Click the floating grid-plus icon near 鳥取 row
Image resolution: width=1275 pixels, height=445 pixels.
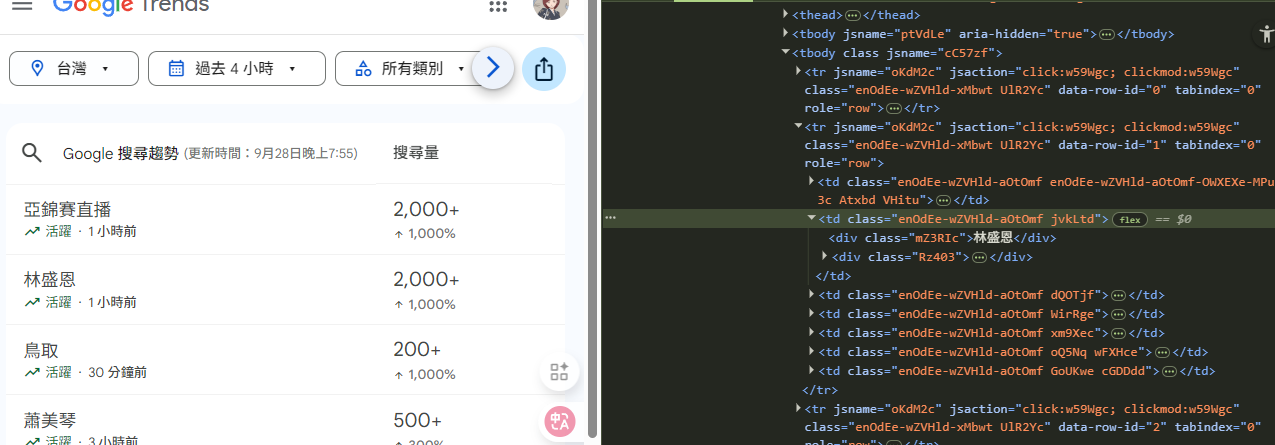(x=559, y=372)
